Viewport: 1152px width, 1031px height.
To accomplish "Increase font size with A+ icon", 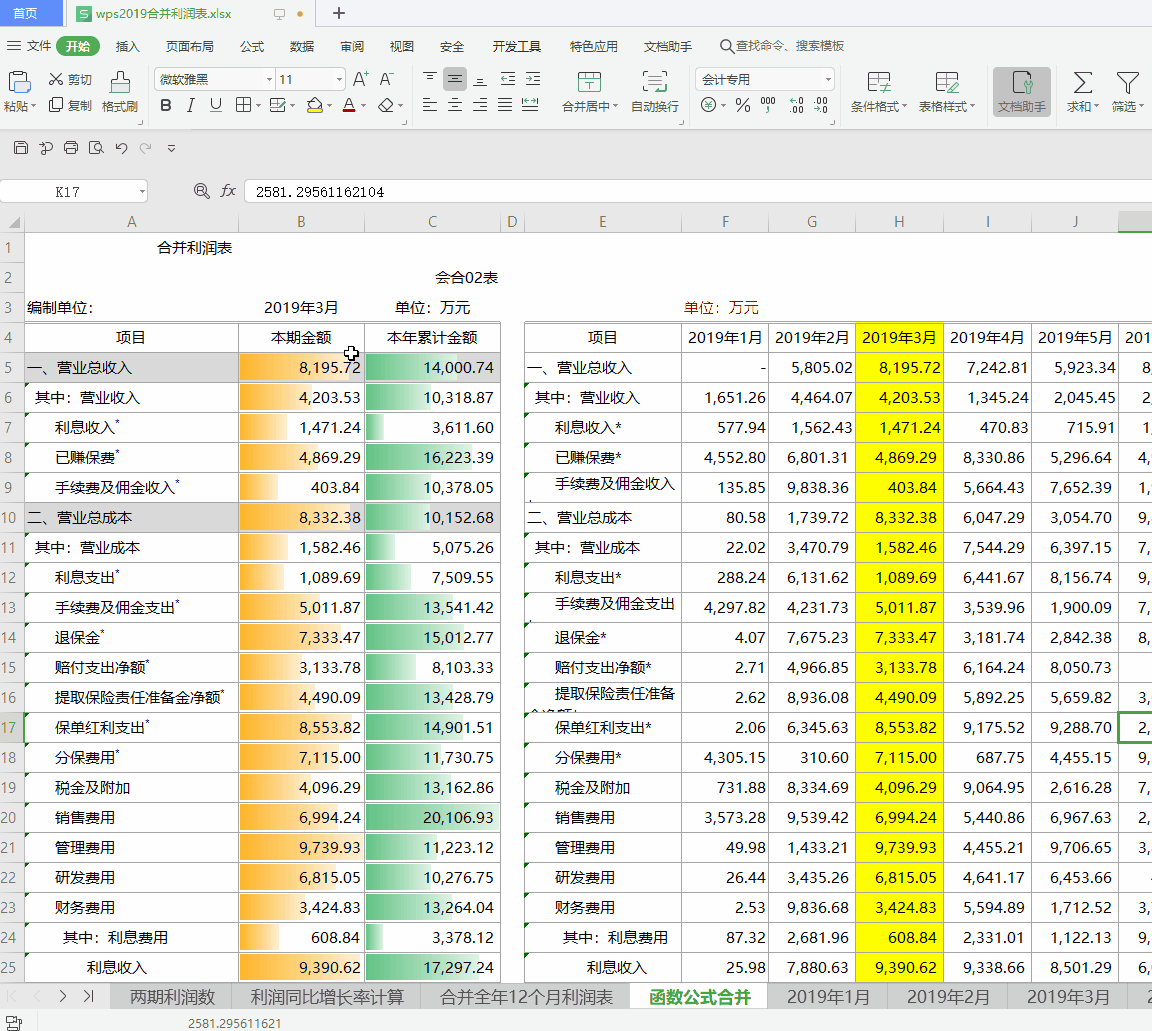I will click(x=360, y=79).
